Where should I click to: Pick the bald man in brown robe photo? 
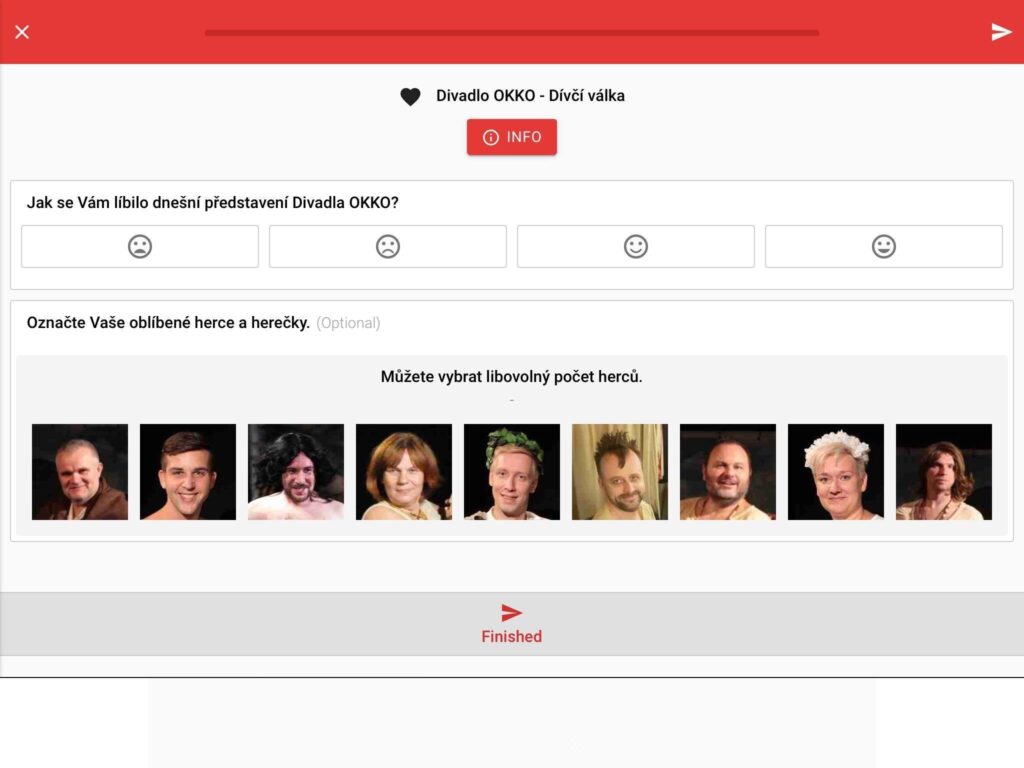[80, 472]
